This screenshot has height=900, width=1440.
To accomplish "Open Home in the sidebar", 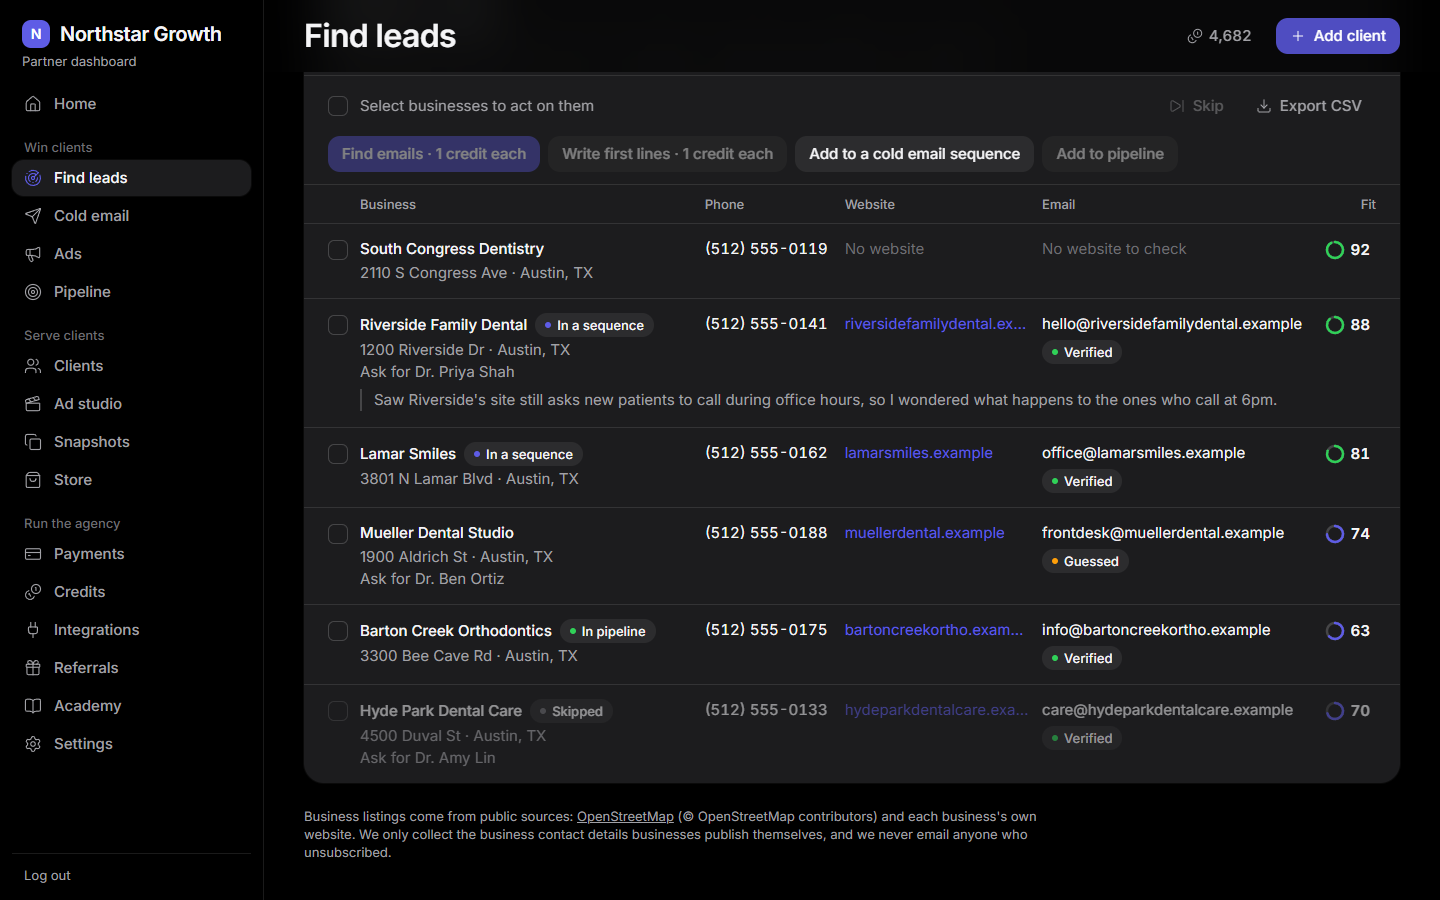I will [x=131, y=104].
